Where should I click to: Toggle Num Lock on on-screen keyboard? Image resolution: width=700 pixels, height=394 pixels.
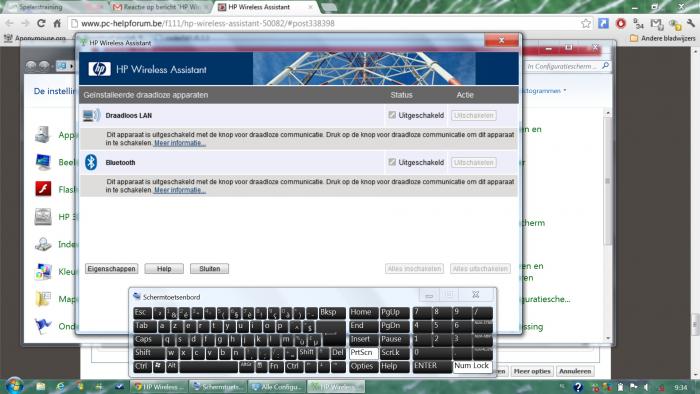point(472,366)
